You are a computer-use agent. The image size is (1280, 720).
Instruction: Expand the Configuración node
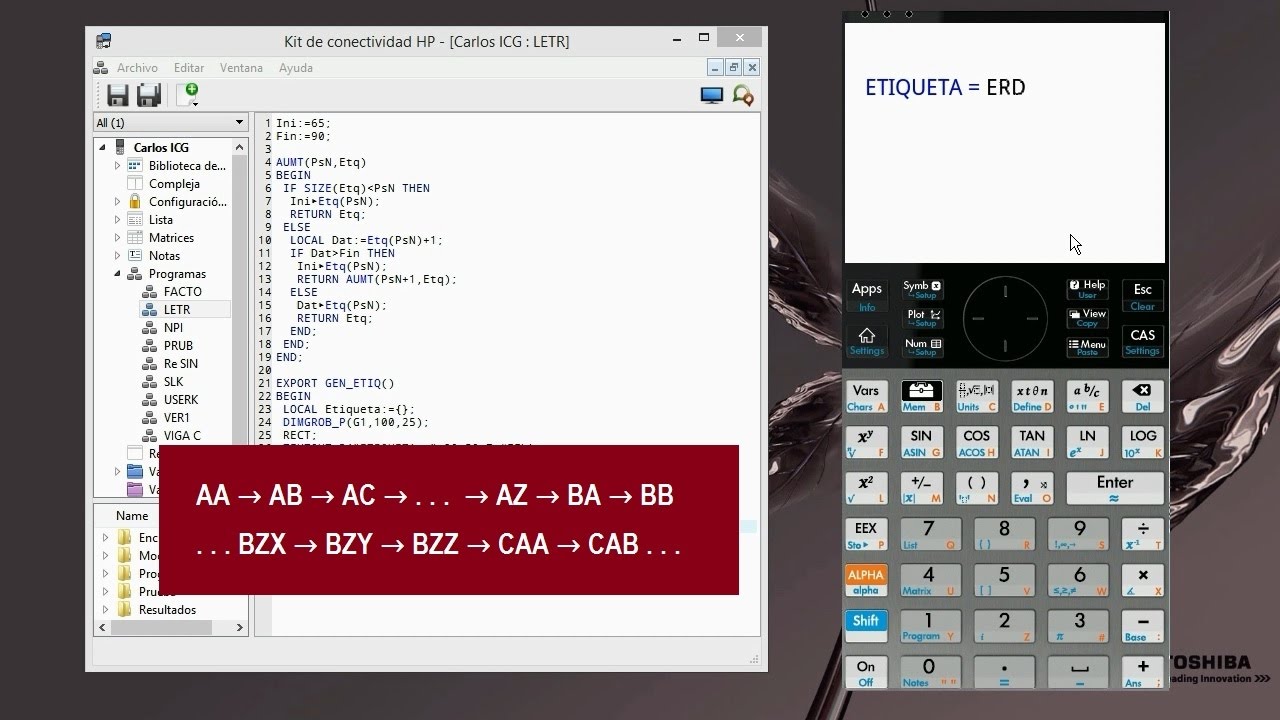tap(117, 202)
